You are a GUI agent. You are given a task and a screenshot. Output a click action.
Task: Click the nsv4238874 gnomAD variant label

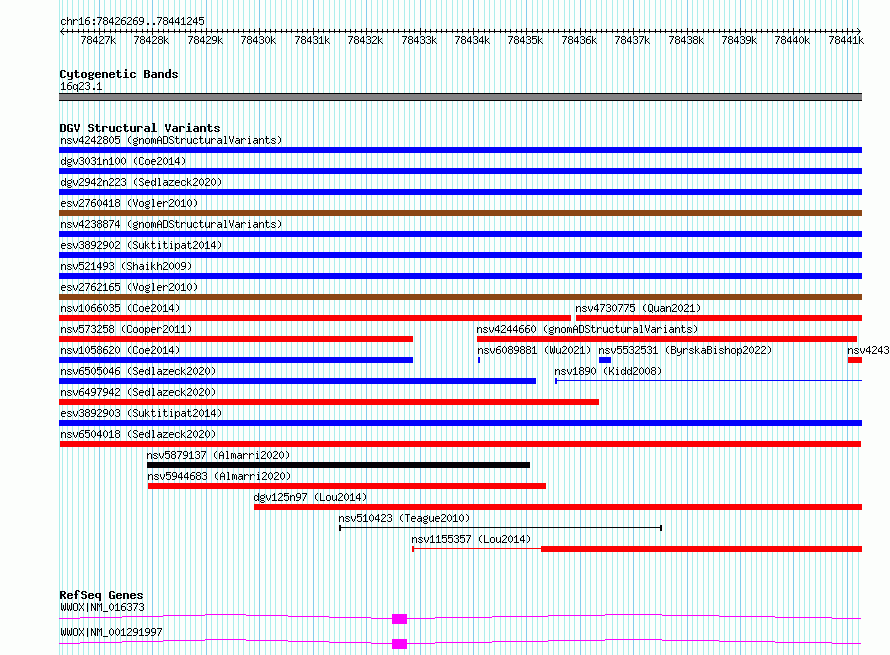tap(171, 224)
